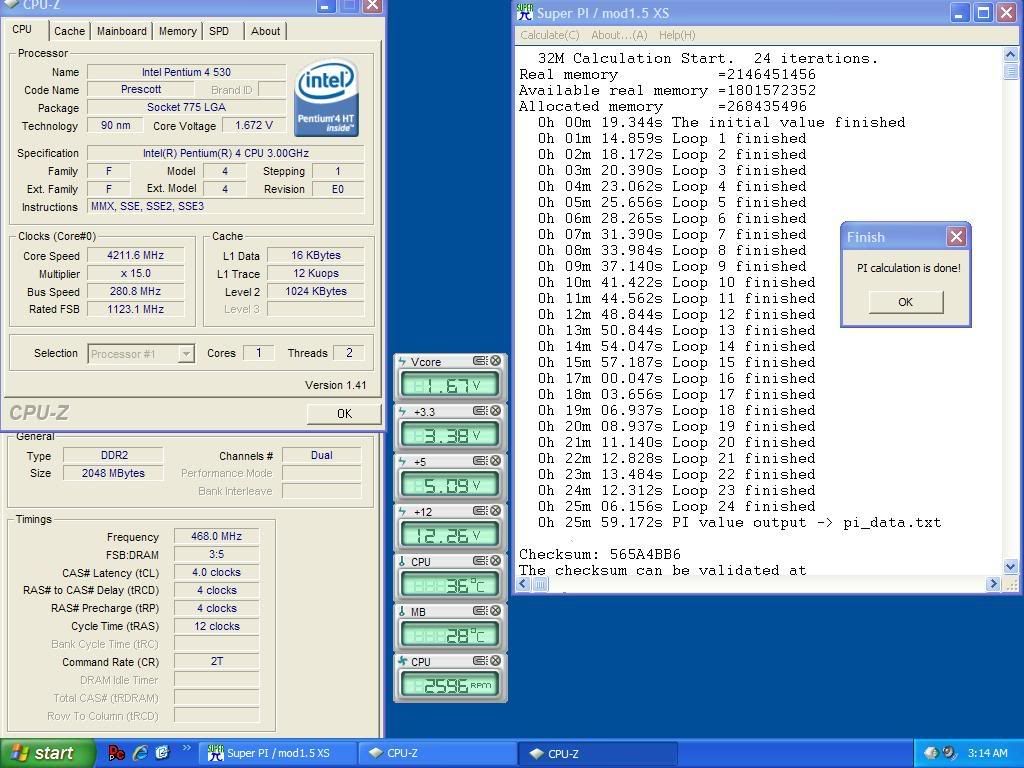Close the +3.3 voltage gadget
1024x768 pixels.
coord(496,411)
